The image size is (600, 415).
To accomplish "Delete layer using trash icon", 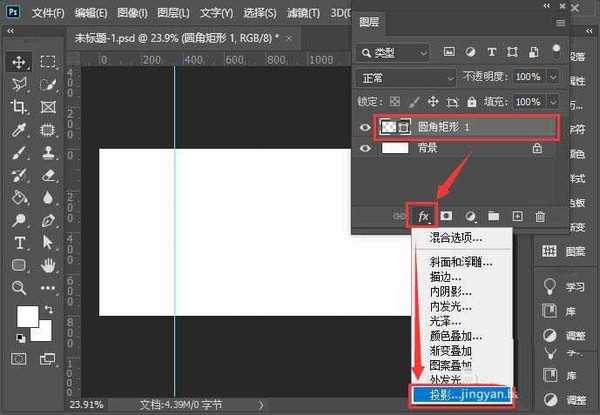I will click(x=540, y=215).
